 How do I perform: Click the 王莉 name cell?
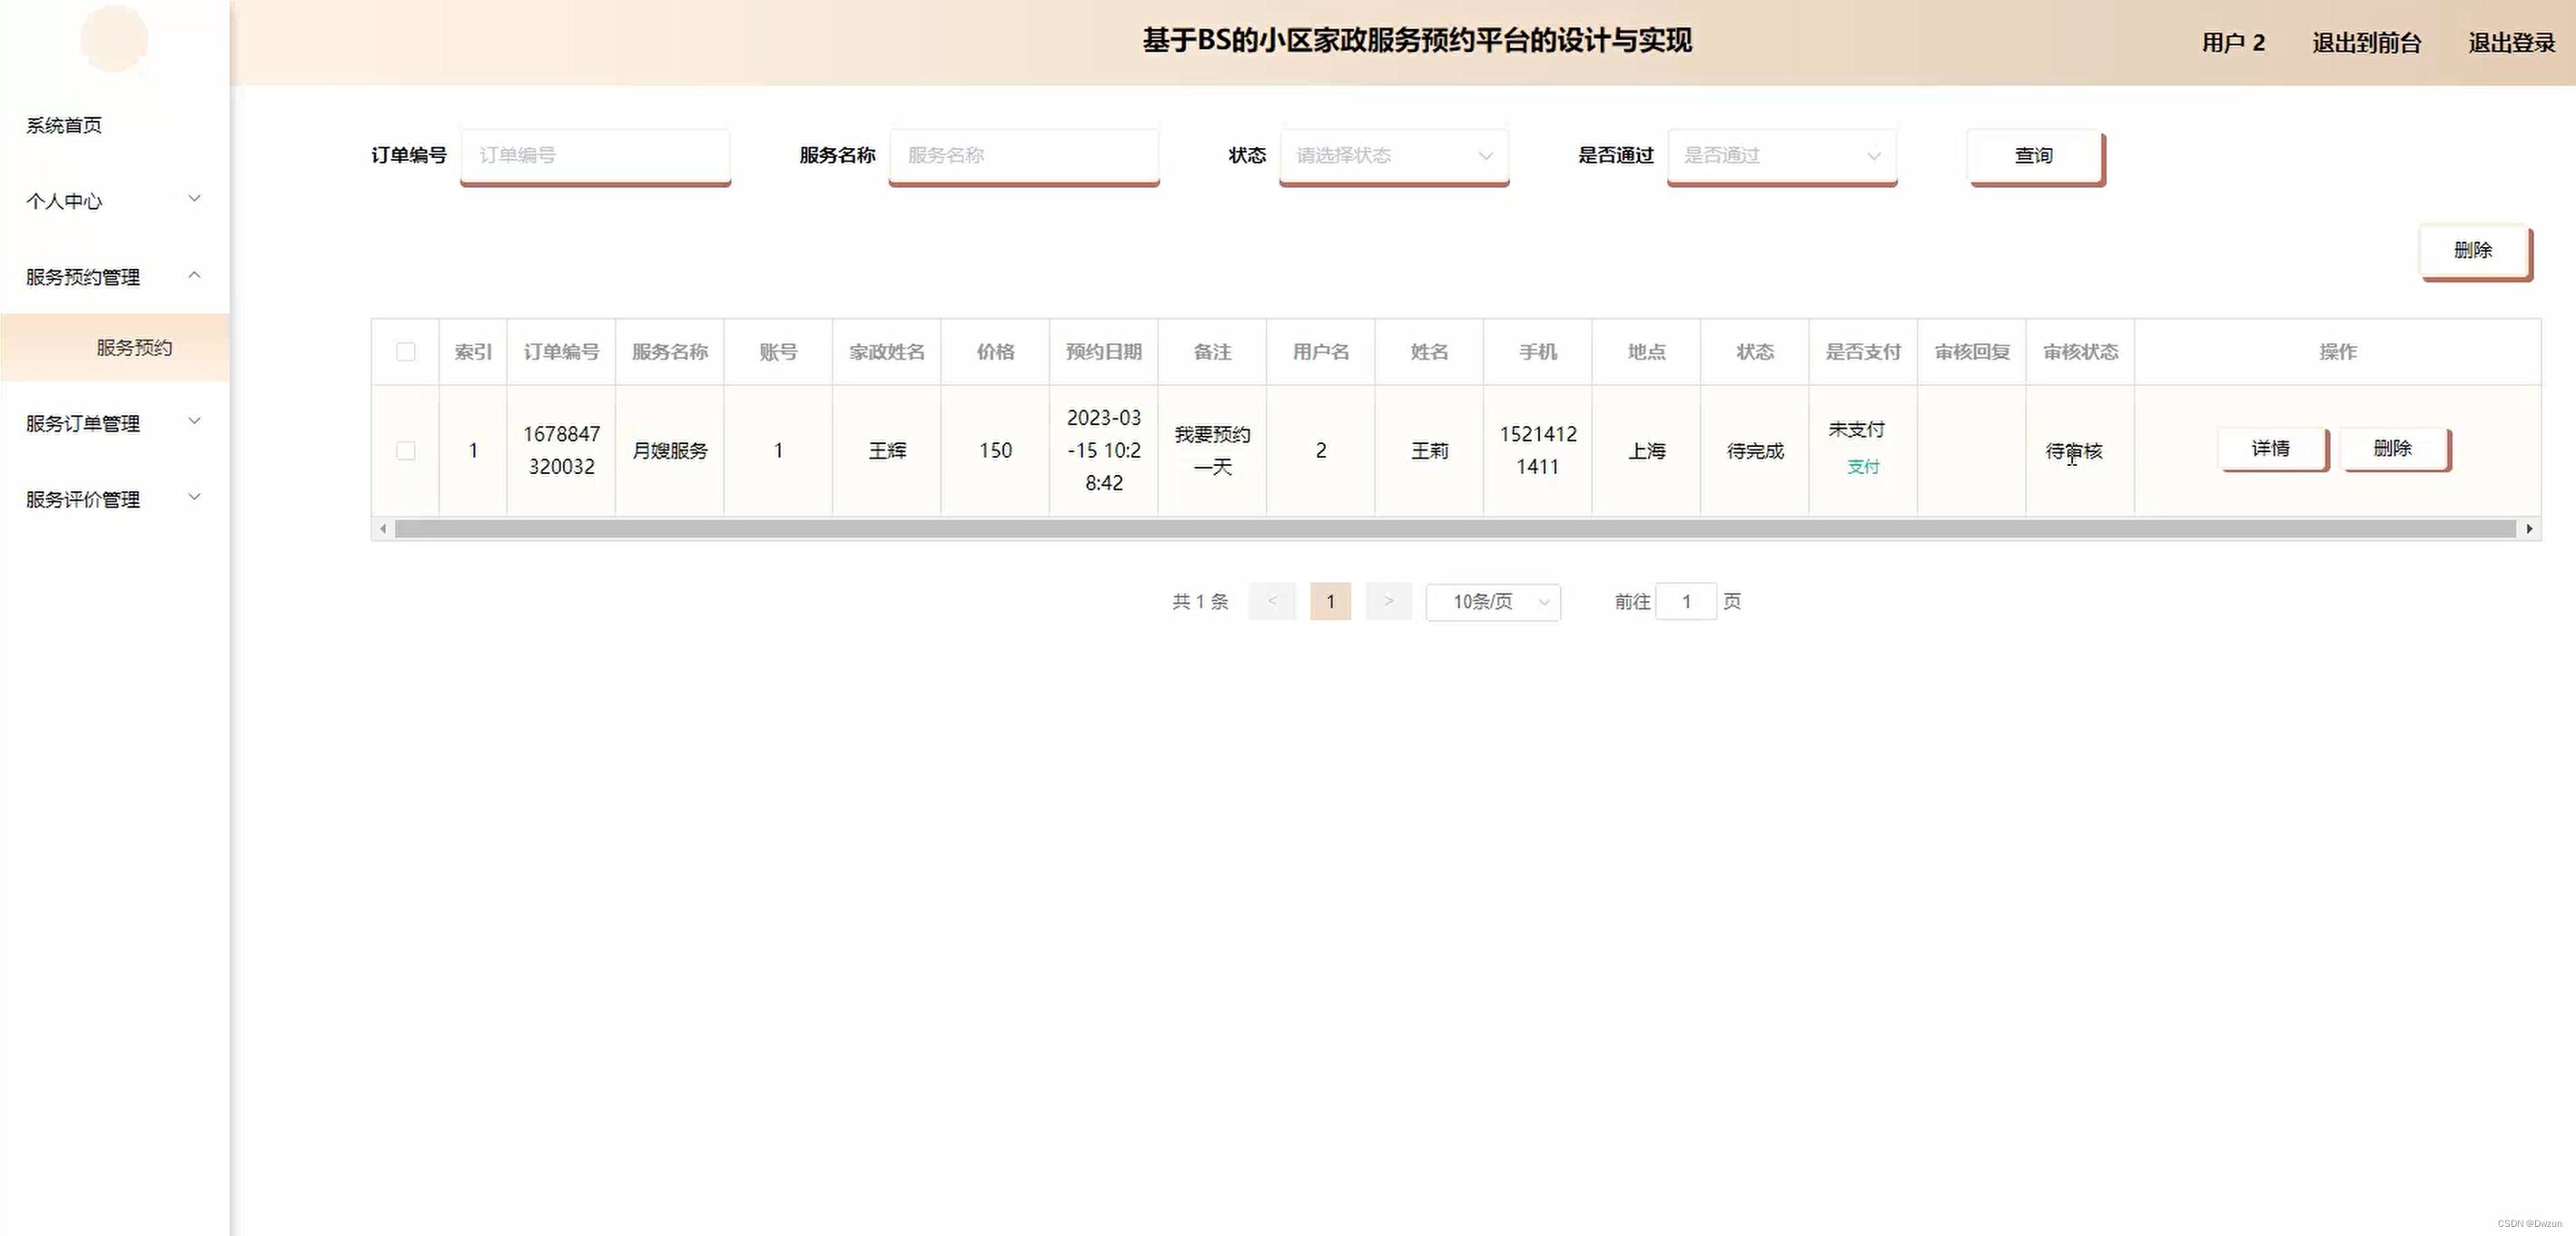(1429, 451)
